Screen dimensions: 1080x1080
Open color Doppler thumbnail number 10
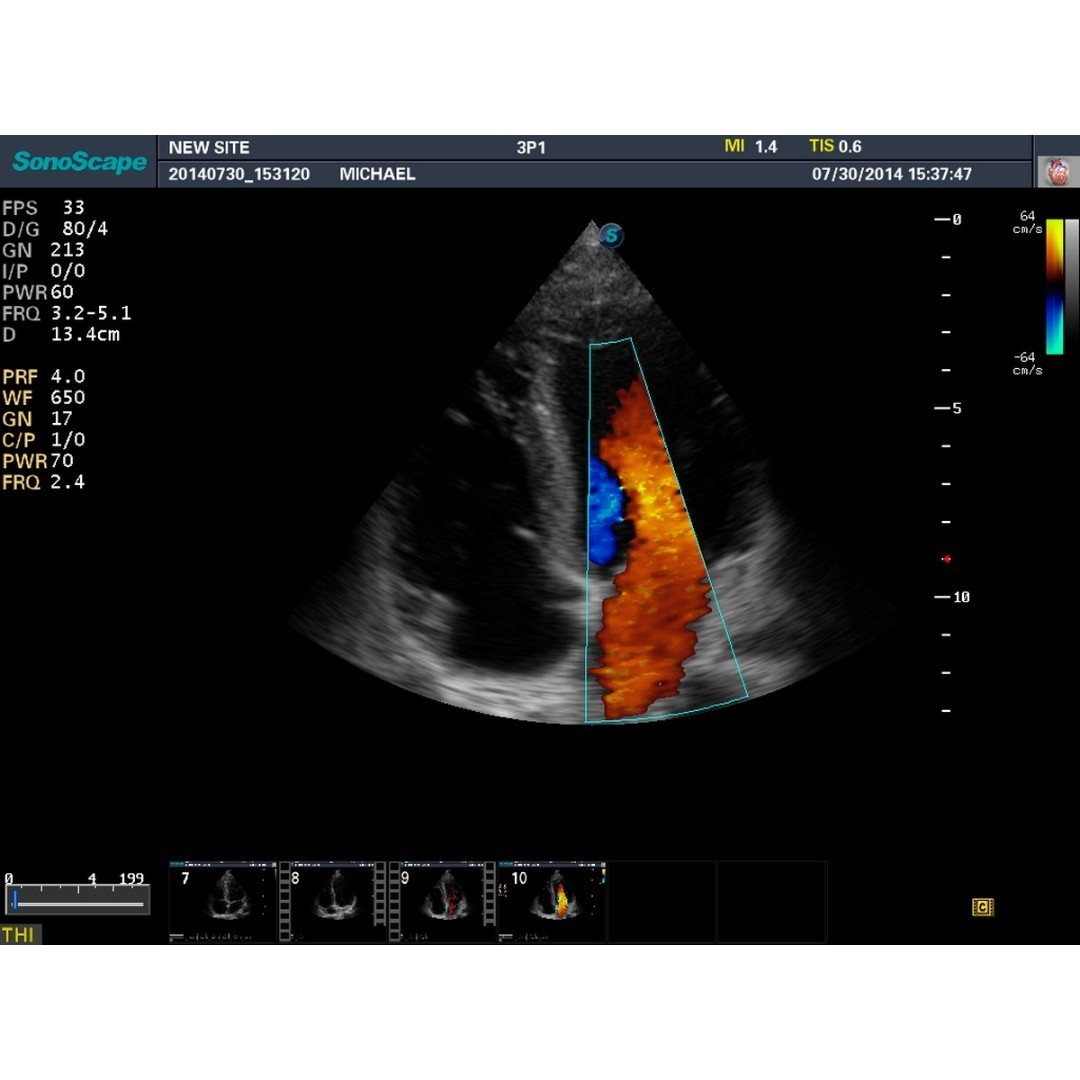[552, 901]
